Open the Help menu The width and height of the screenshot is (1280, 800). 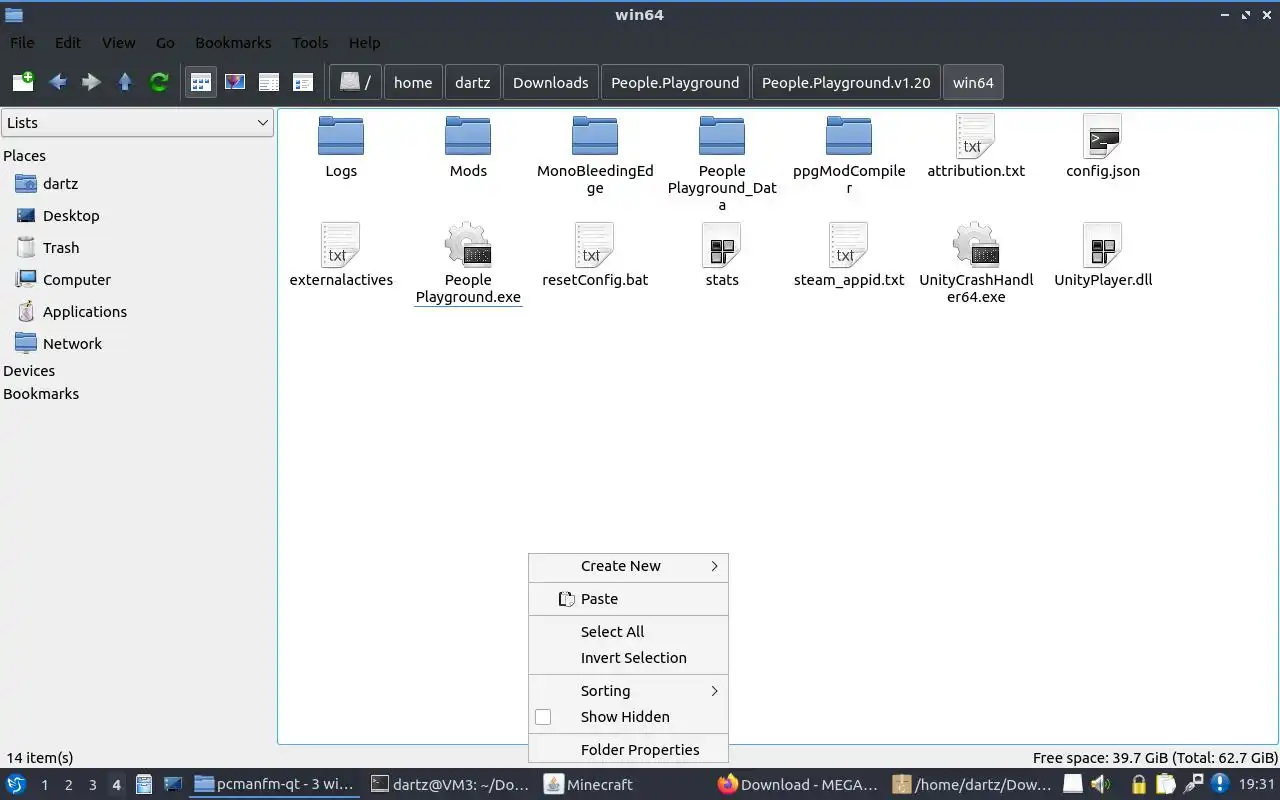pos(364,43)
